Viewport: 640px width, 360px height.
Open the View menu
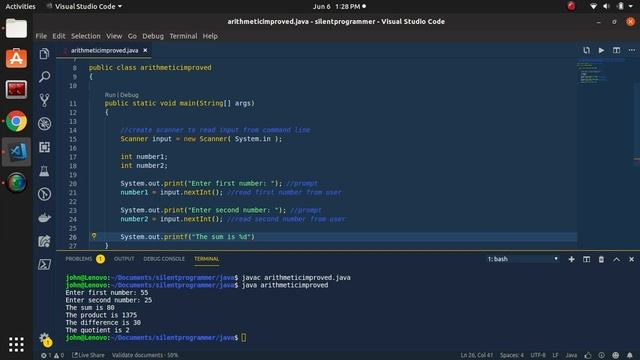pos(114,36)
